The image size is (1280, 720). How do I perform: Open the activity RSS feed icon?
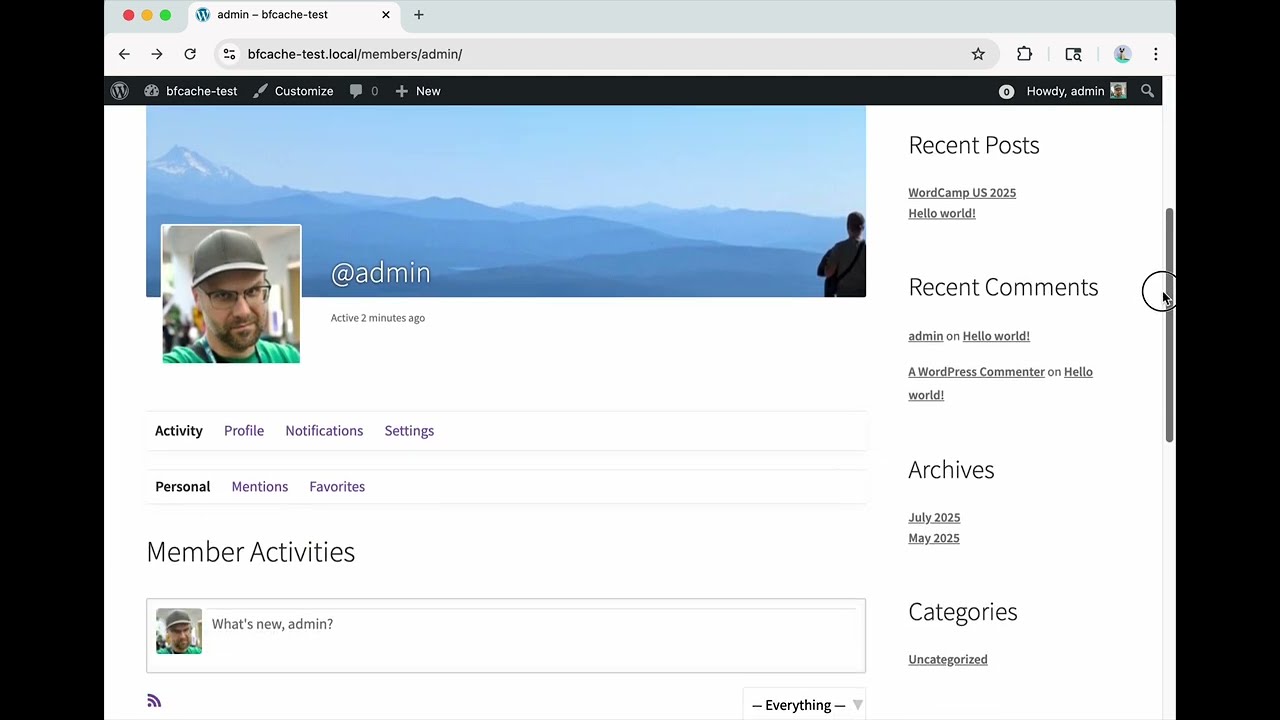[x=154, y=700]
